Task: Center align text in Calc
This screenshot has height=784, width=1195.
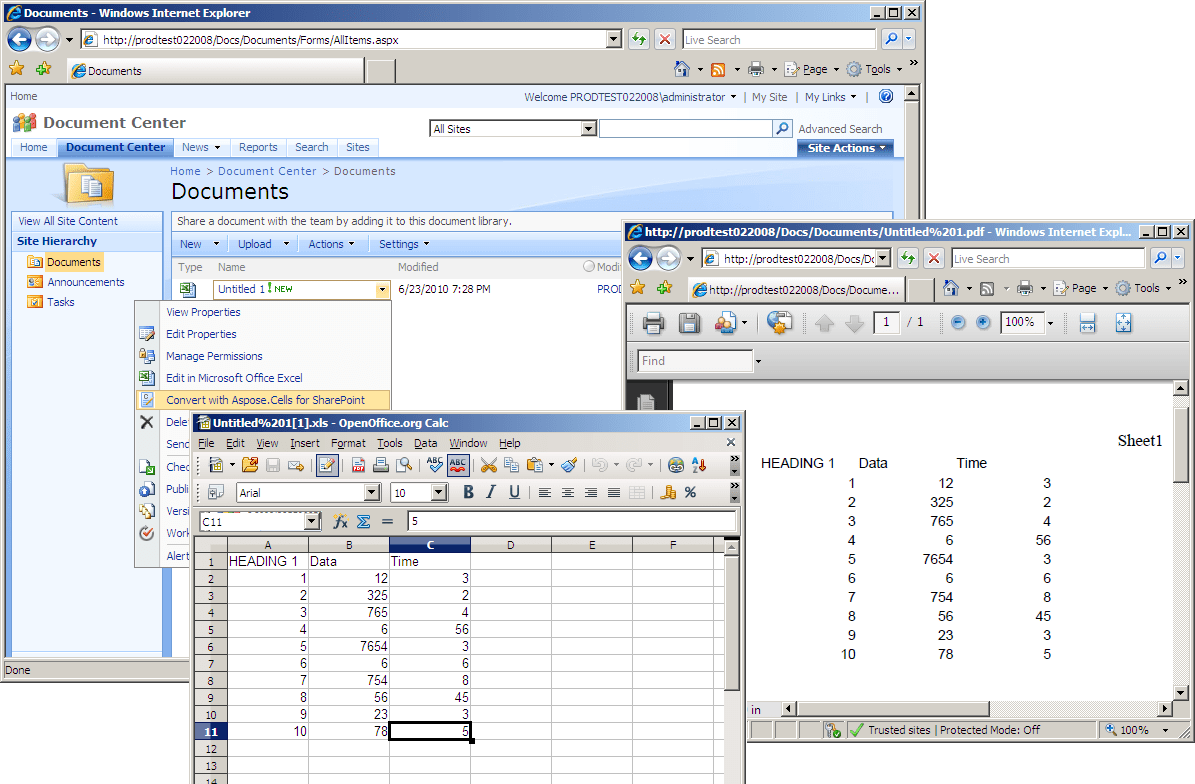Action: coord(568,493)
